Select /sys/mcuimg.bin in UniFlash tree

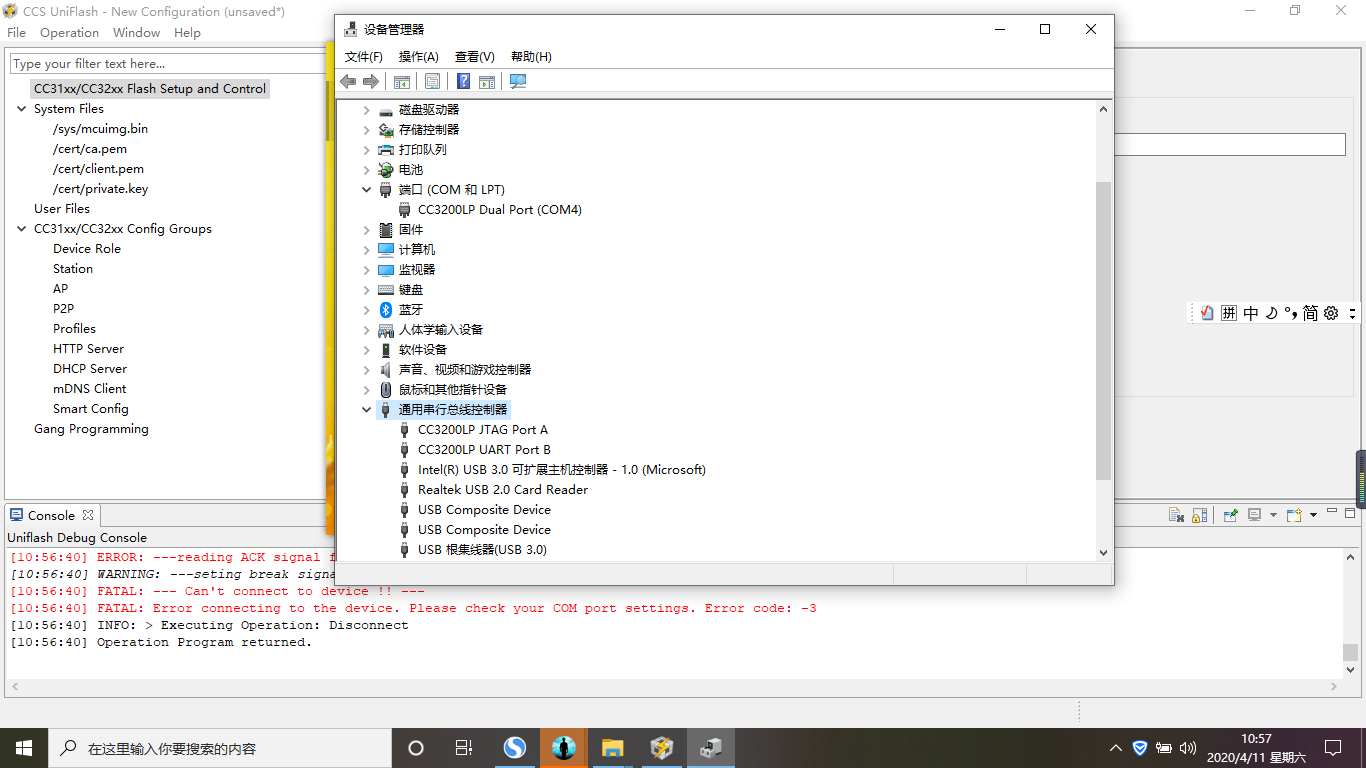point(100,129)
